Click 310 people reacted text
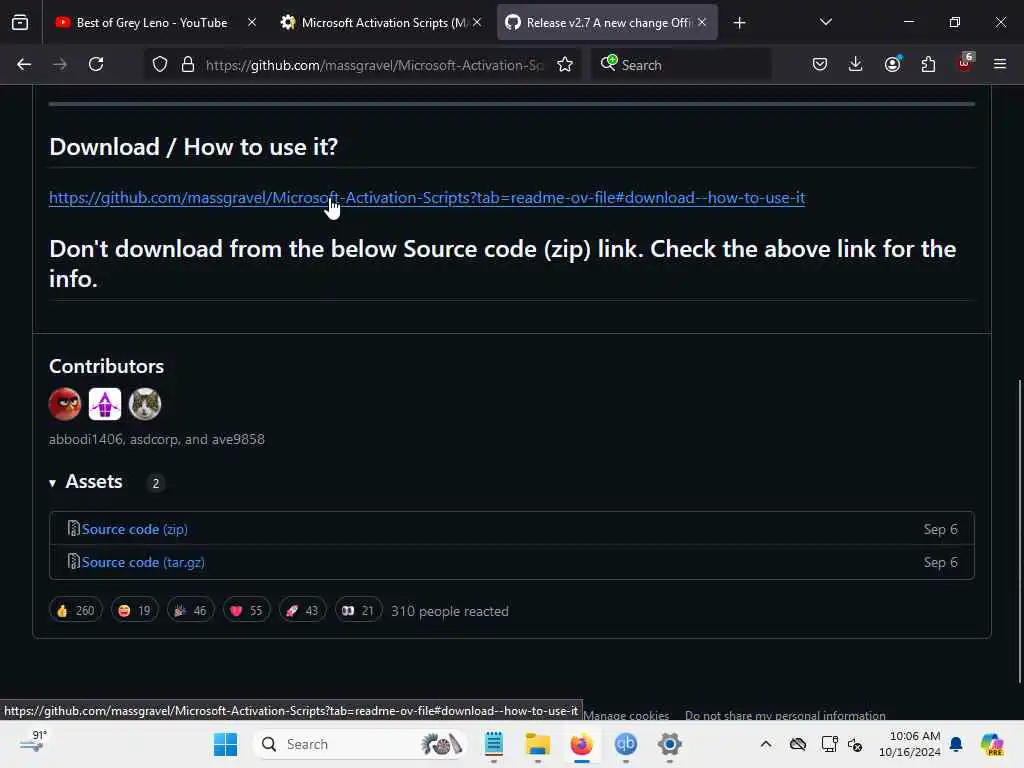 click(x=450, y=611)
